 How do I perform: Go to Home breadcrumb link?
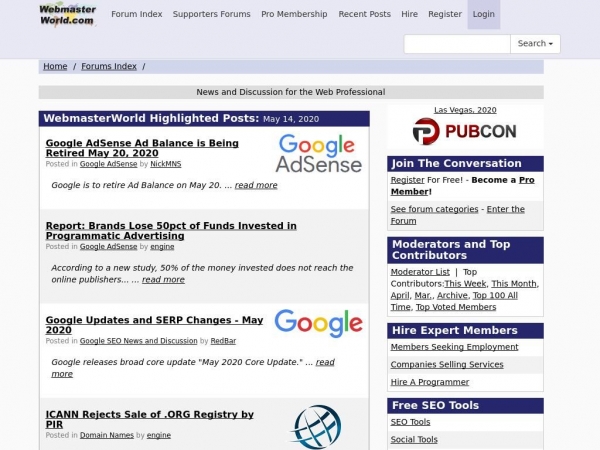pos(55,66)
